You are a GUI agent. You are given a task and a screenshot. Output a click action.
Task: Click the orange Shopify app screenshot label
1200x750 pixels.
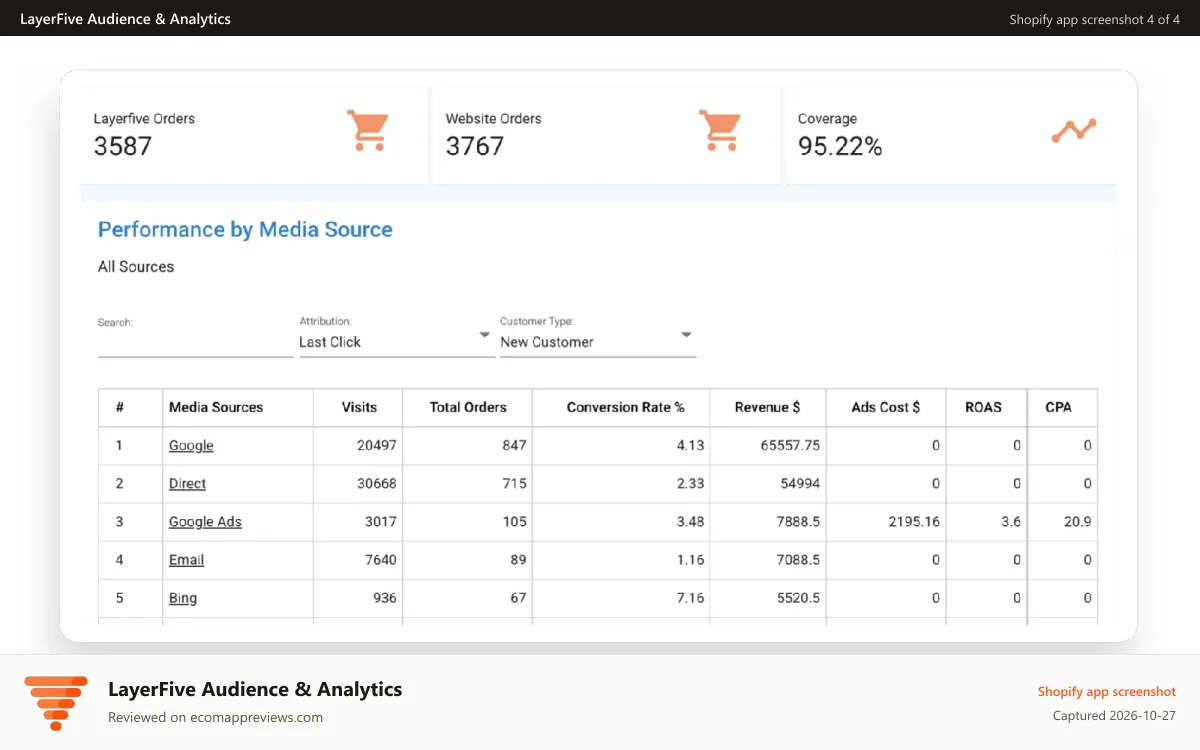(1107, 692)
